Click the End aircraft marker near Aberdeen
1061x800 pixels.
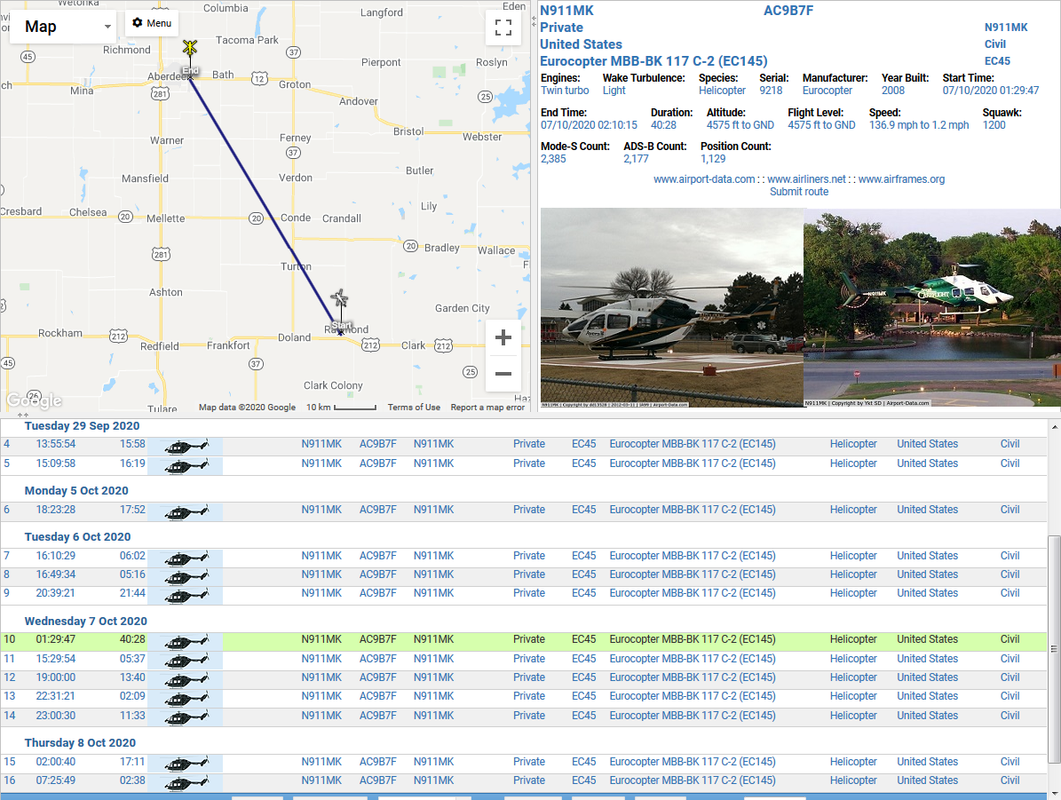190,48
